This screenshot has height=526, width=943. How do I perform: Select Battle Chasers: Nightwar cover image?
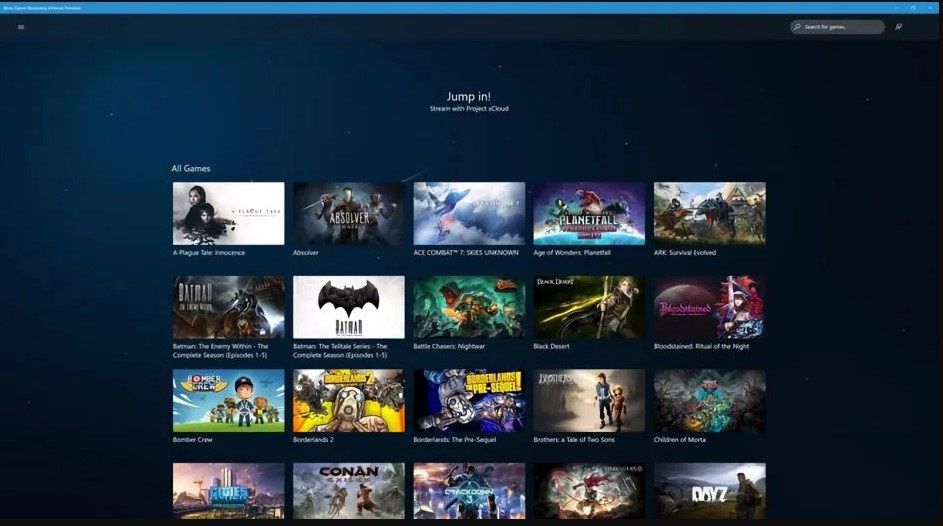(469, 307)
